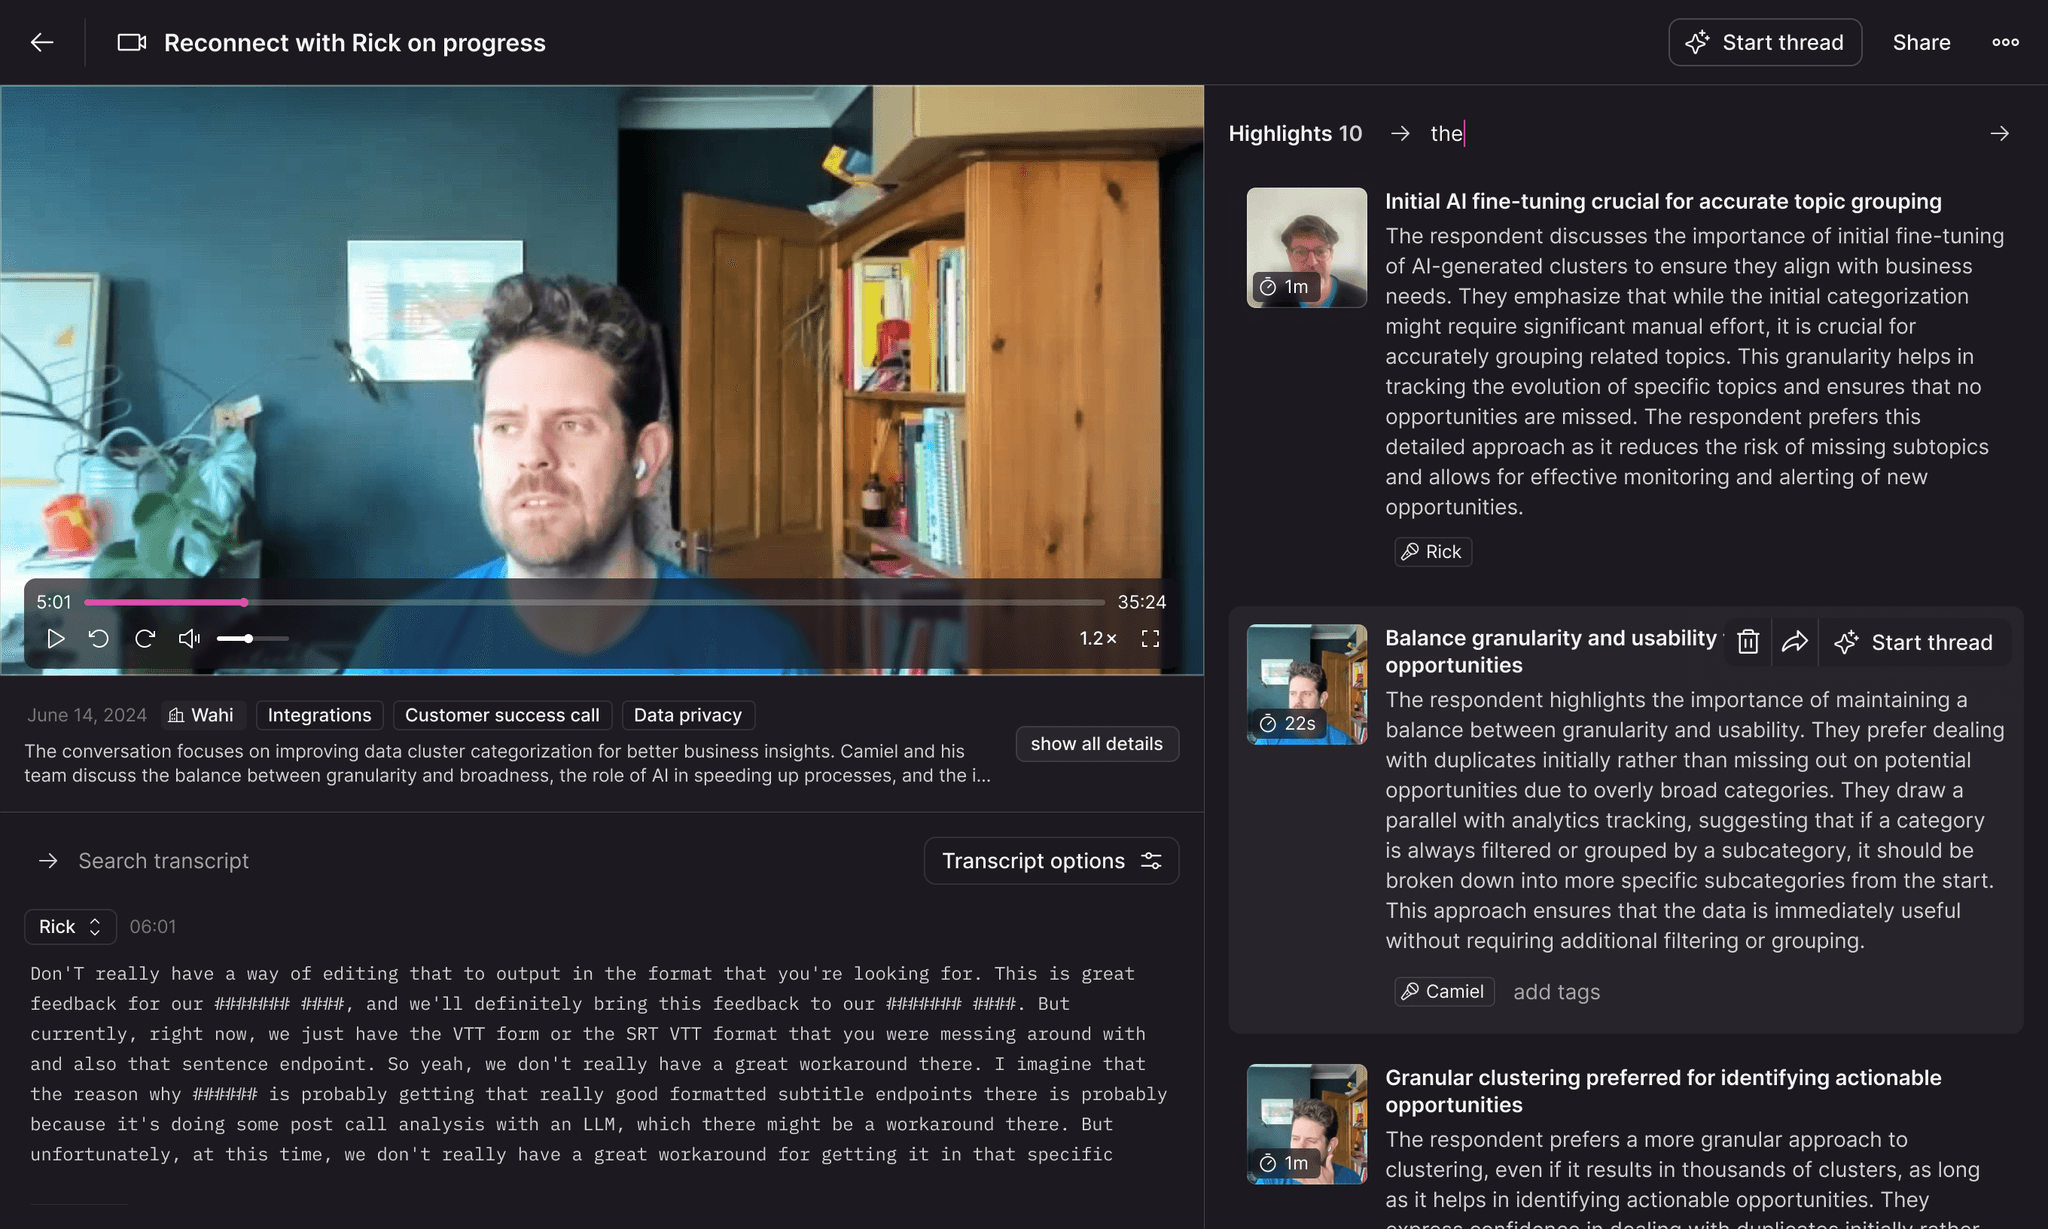Select the Data privacy tag
This screenshot has height=1229, width=2048.
click(x=687, y=715)
